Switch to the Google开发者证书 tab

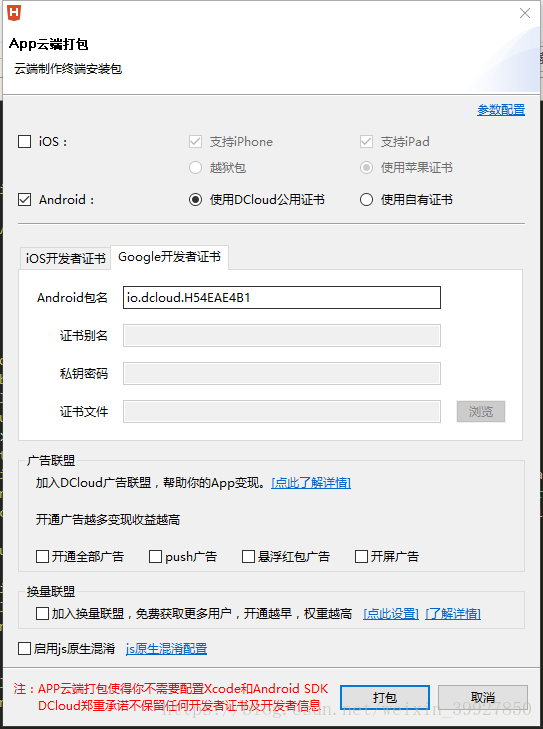tap(169, 257)
